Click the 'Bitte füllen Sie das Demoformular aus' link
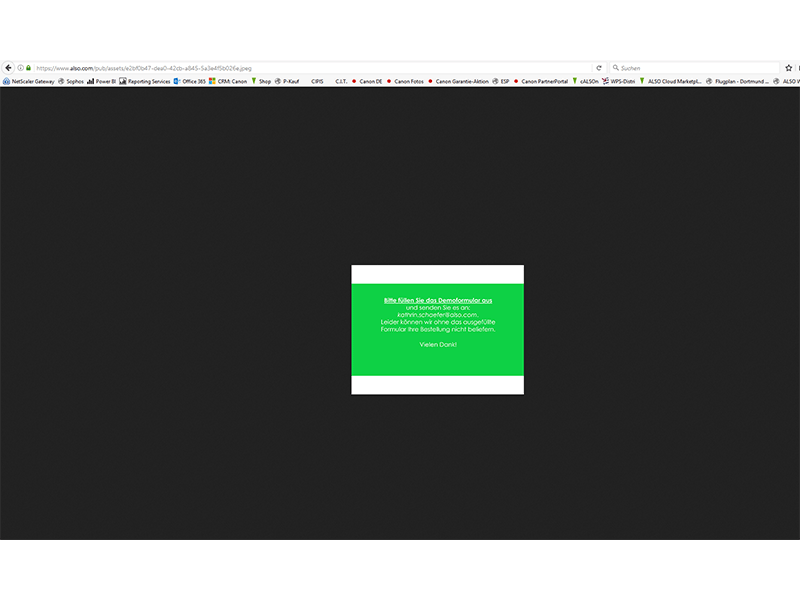This screenshot has height=600, width=800. tap(437, 300)
